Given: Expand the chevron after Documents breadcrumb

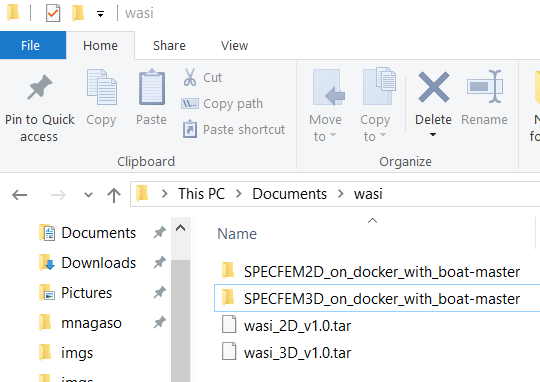Looking at the screenshot, I should (x=341, y=194).
